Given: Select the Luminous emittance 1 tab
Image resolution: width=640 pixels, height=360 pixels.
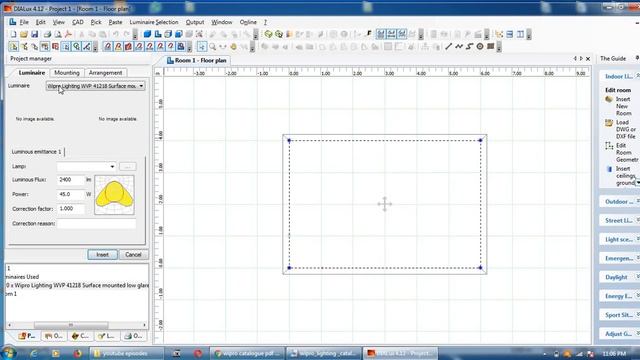Looking at the screenshot, I should (36, 152).
